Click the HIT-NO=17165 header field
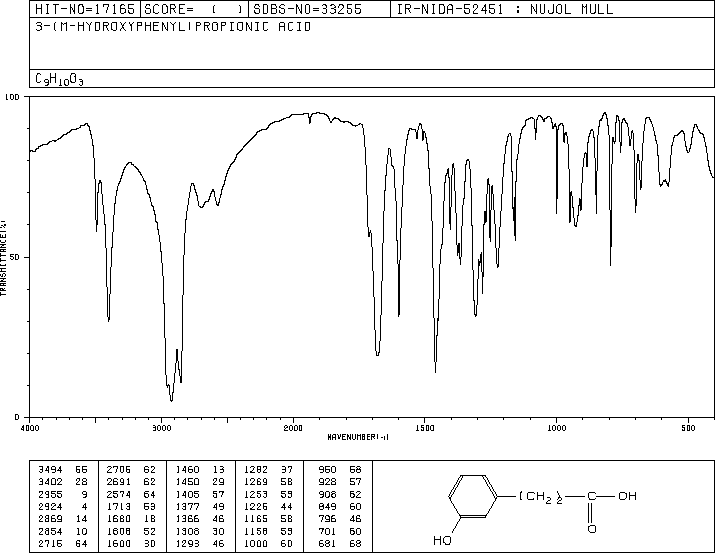 coord(85,9)
